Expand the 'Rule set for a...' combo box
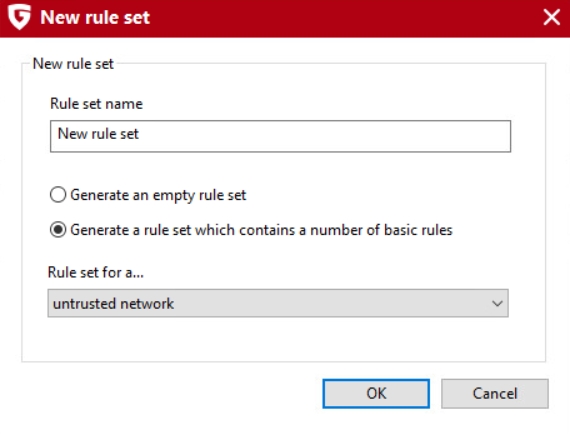Image resolution: width=570 pixels, height=434 pixels. [x=278, y=303]
